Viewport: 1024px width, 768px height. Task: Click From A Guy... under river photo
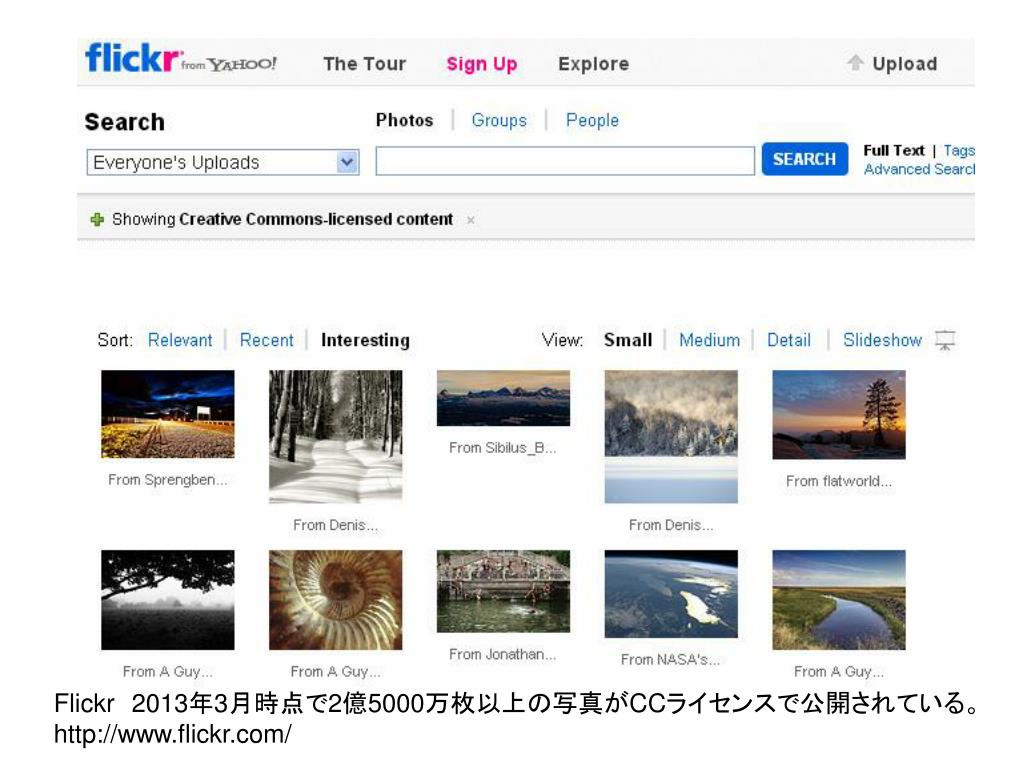click(839, 671)
